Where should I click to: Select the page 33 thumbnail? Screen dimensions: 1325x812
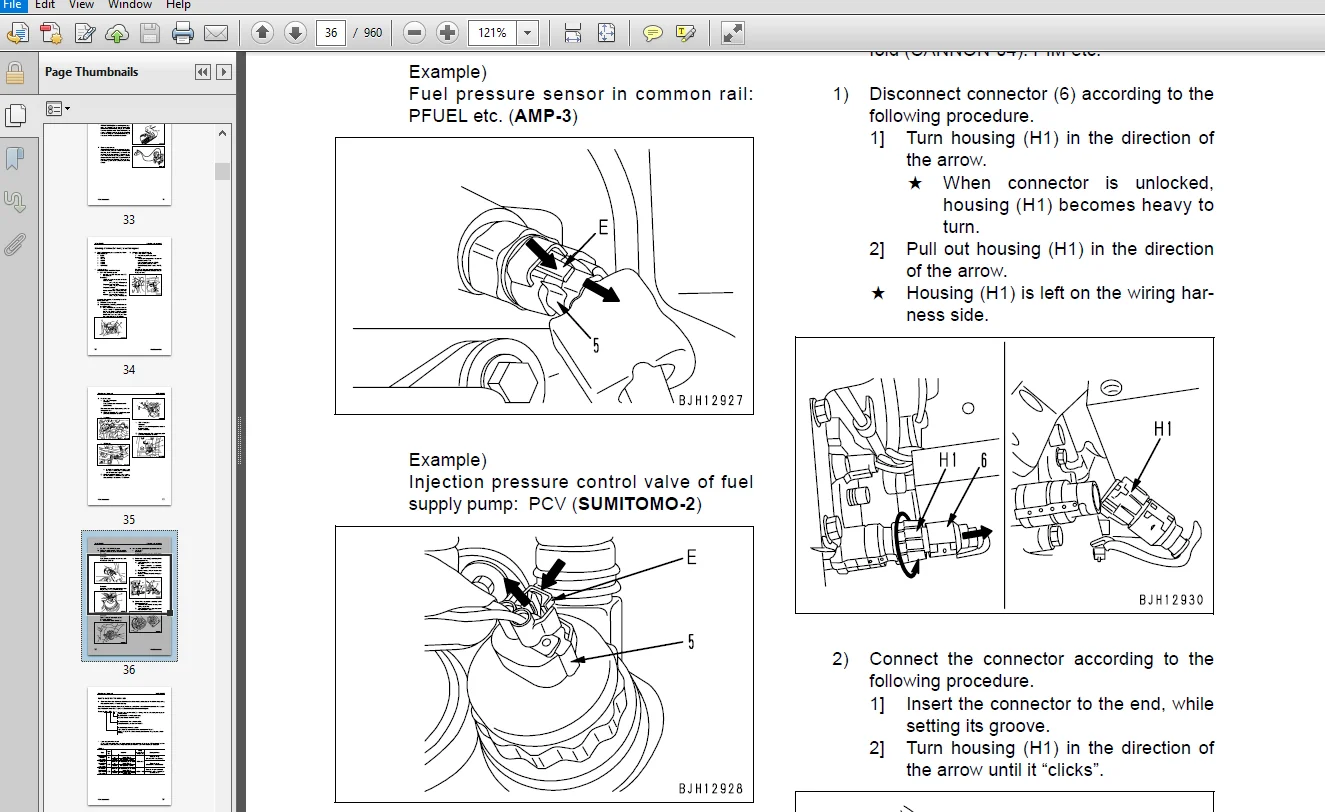click(129, 164)
